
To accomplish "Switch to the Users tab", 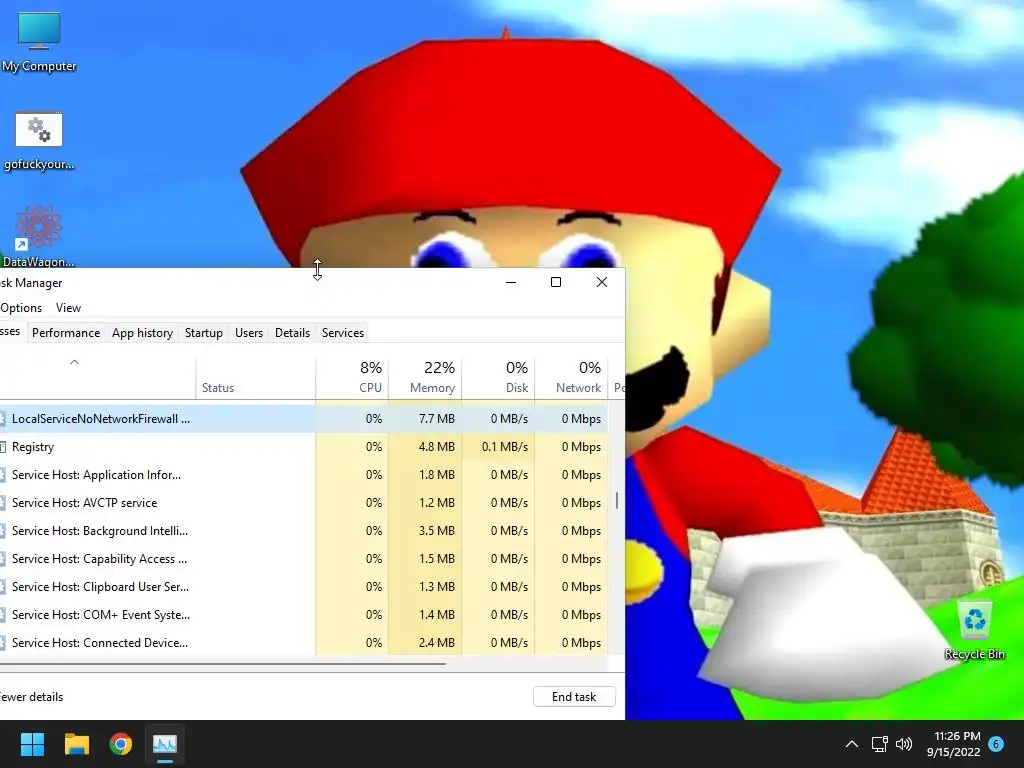I will pyautogui.click(x=249, y=332).
